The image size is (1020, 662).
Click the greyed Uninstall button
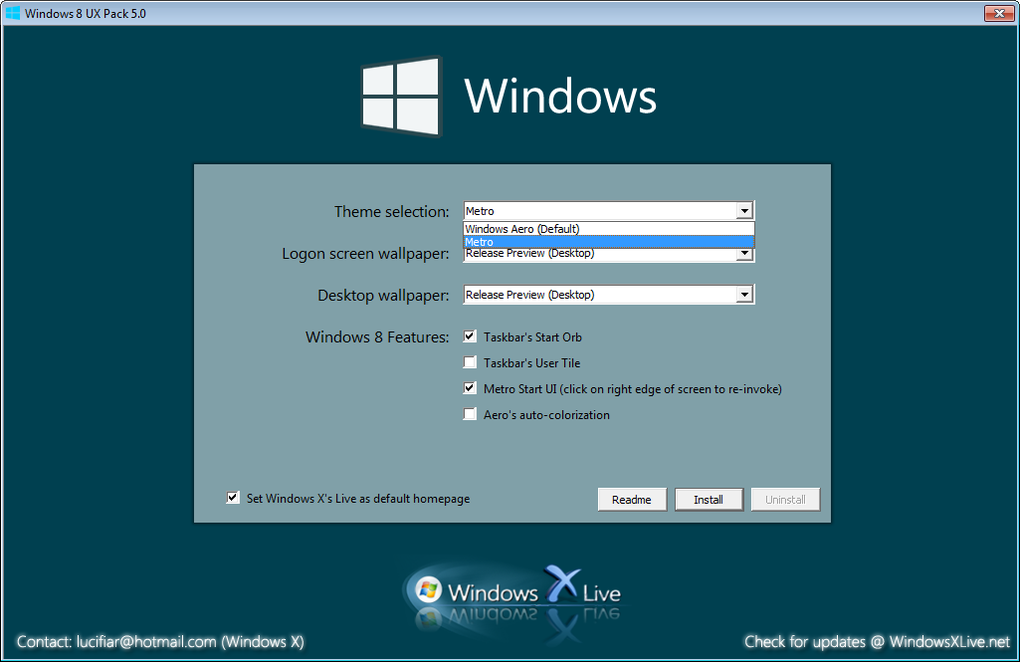click(785, 499)
